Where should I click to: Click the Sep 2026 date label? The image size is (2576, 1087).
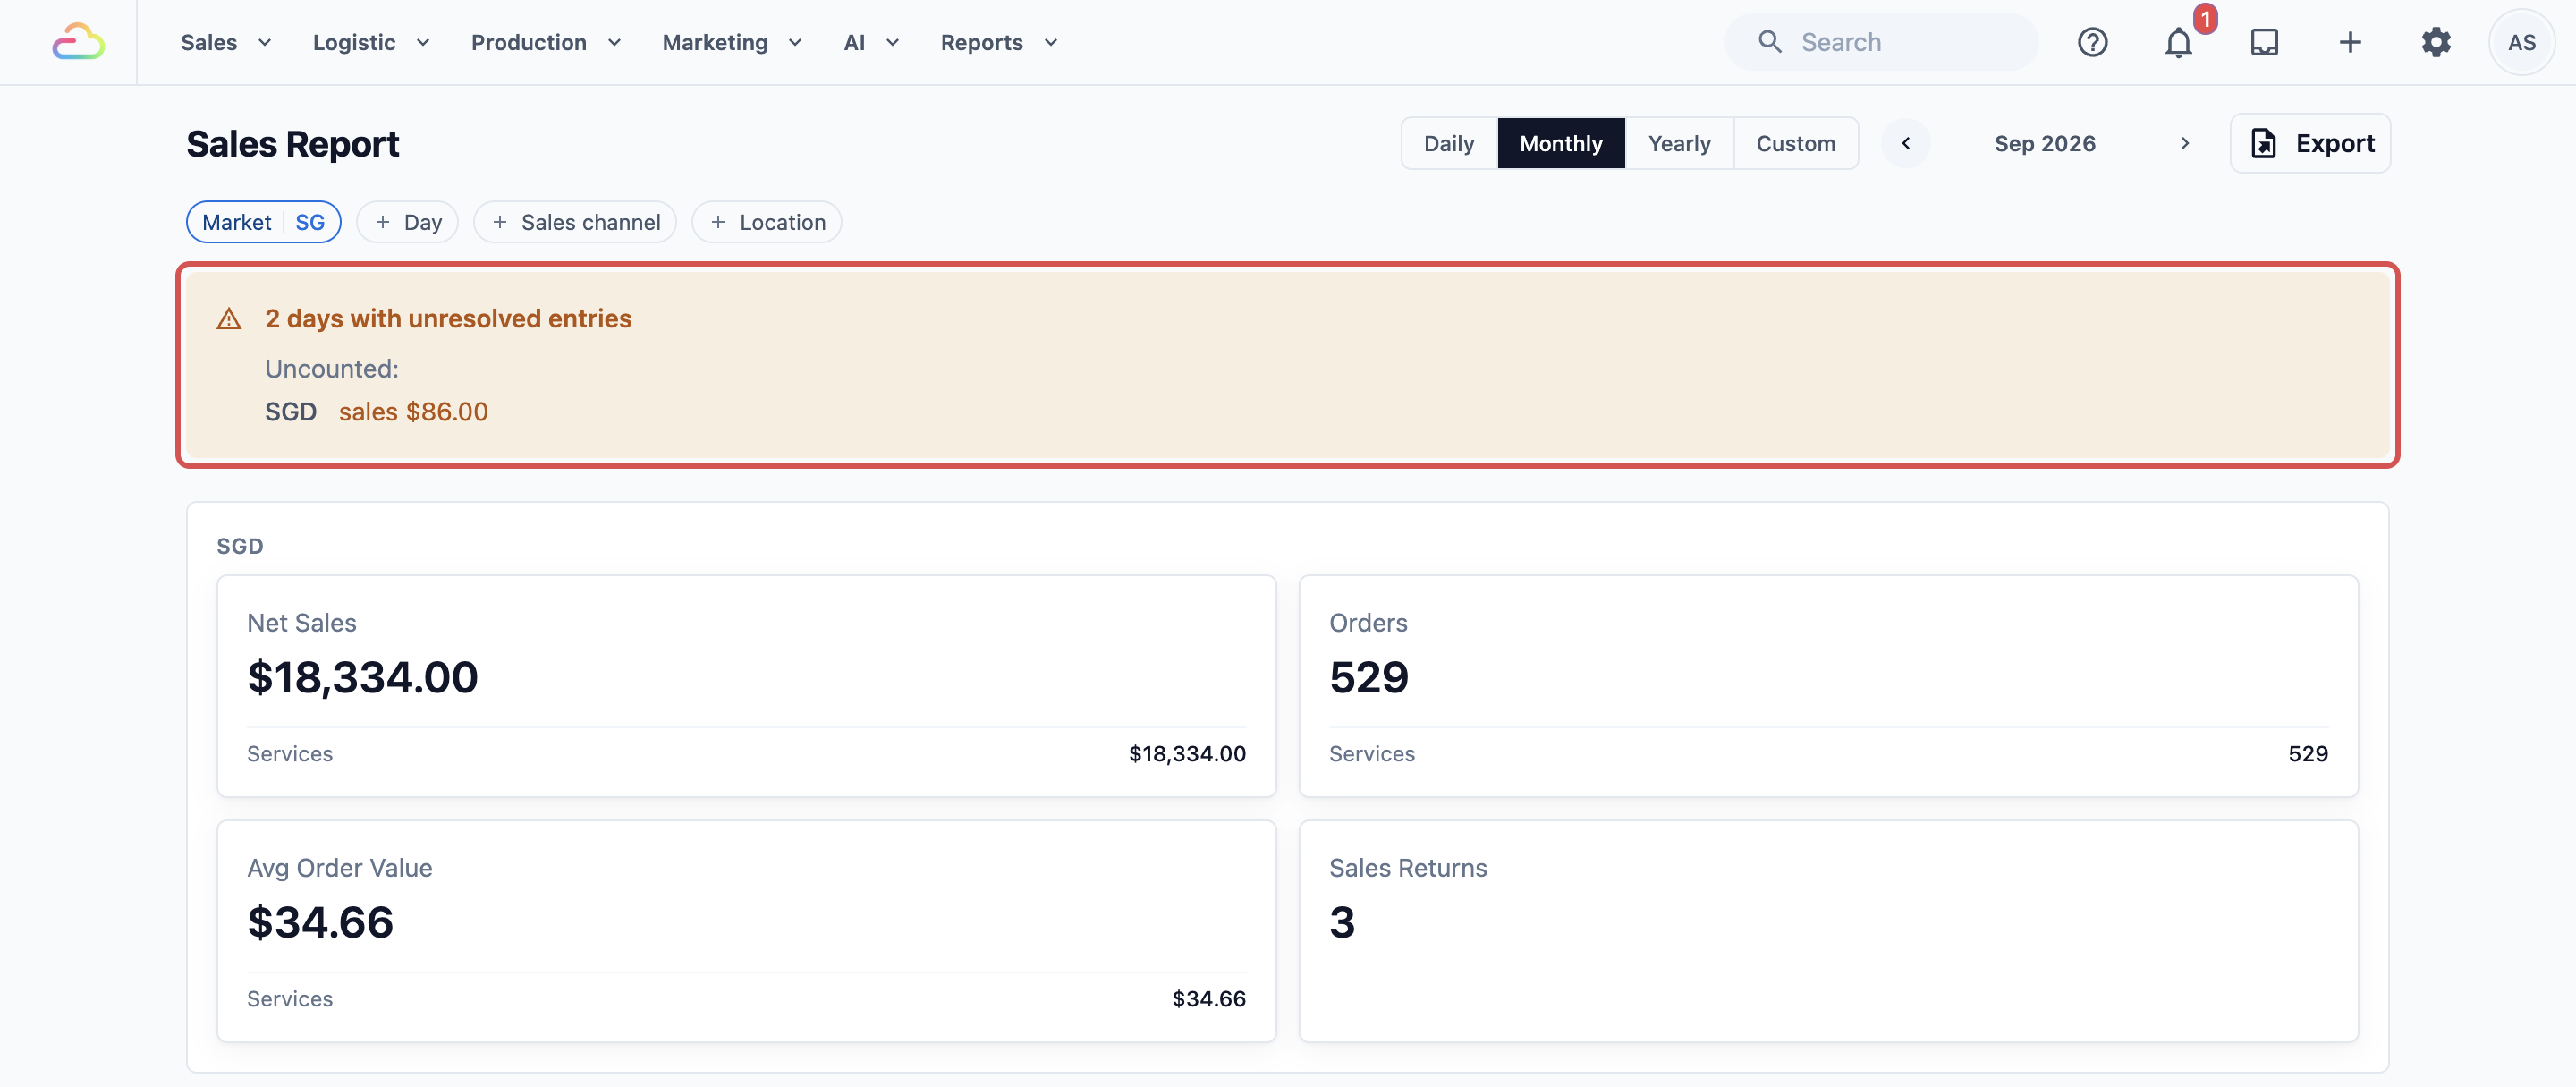tap(2044, 143)
